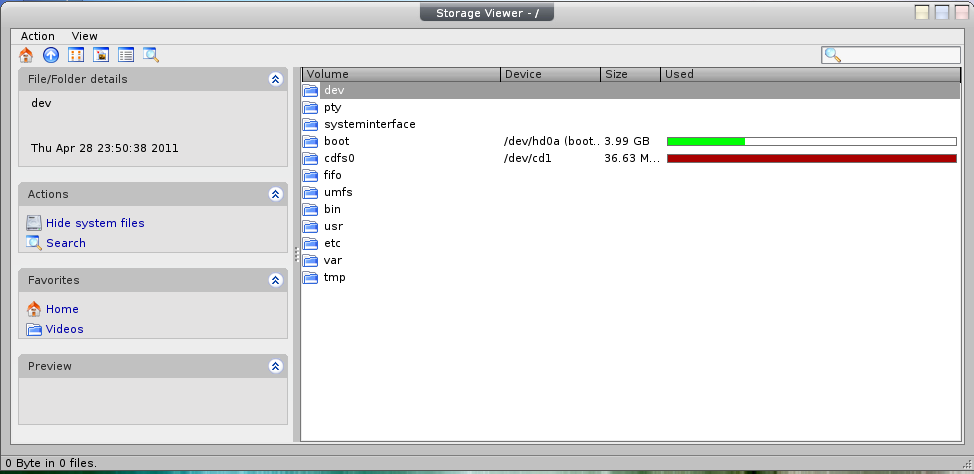Select the boot volume name
This screenshot has height=474, width=974.
337,142
